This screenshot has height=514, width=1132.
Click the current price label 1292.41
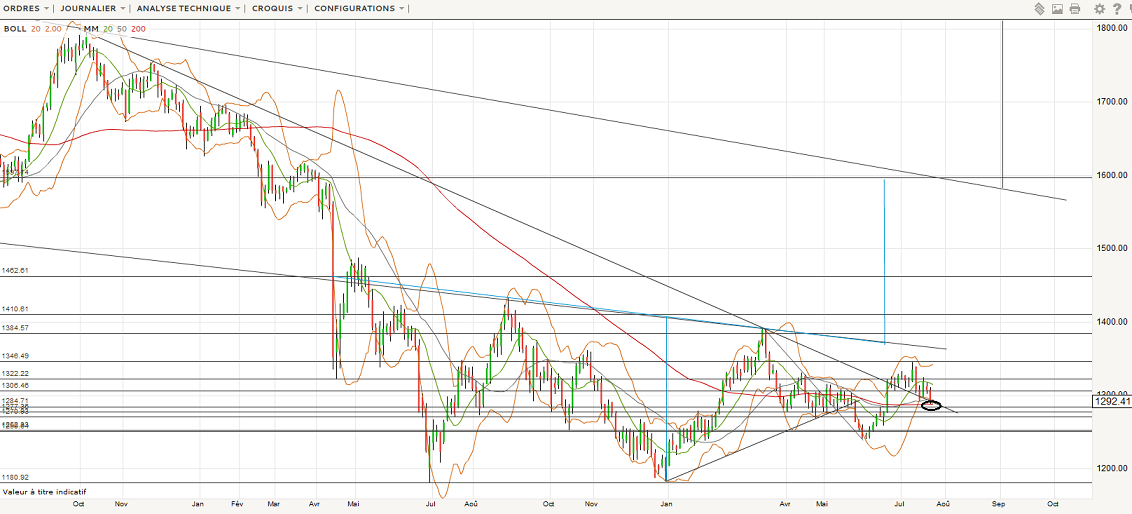[1111, 402]
